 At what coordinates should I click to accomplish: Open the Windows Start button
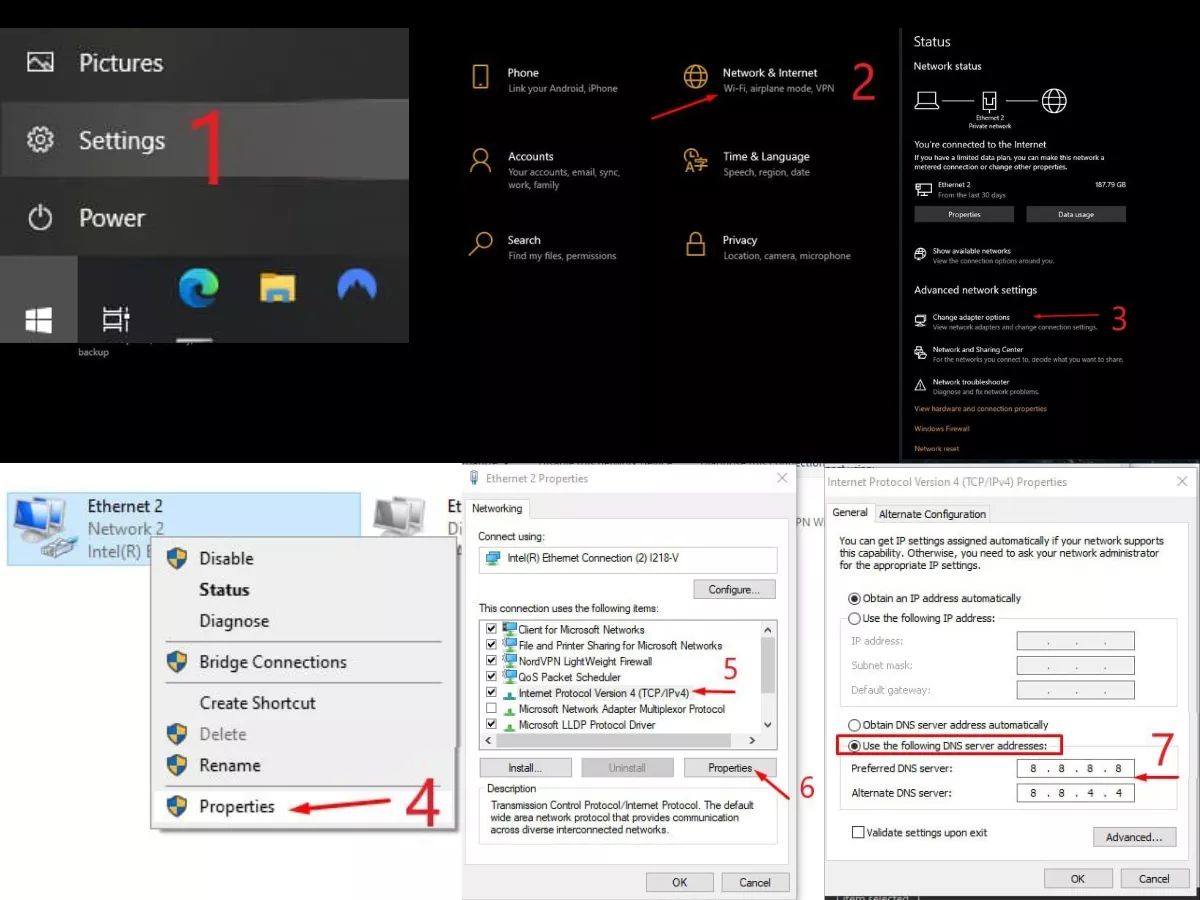(x=39, y=319)
